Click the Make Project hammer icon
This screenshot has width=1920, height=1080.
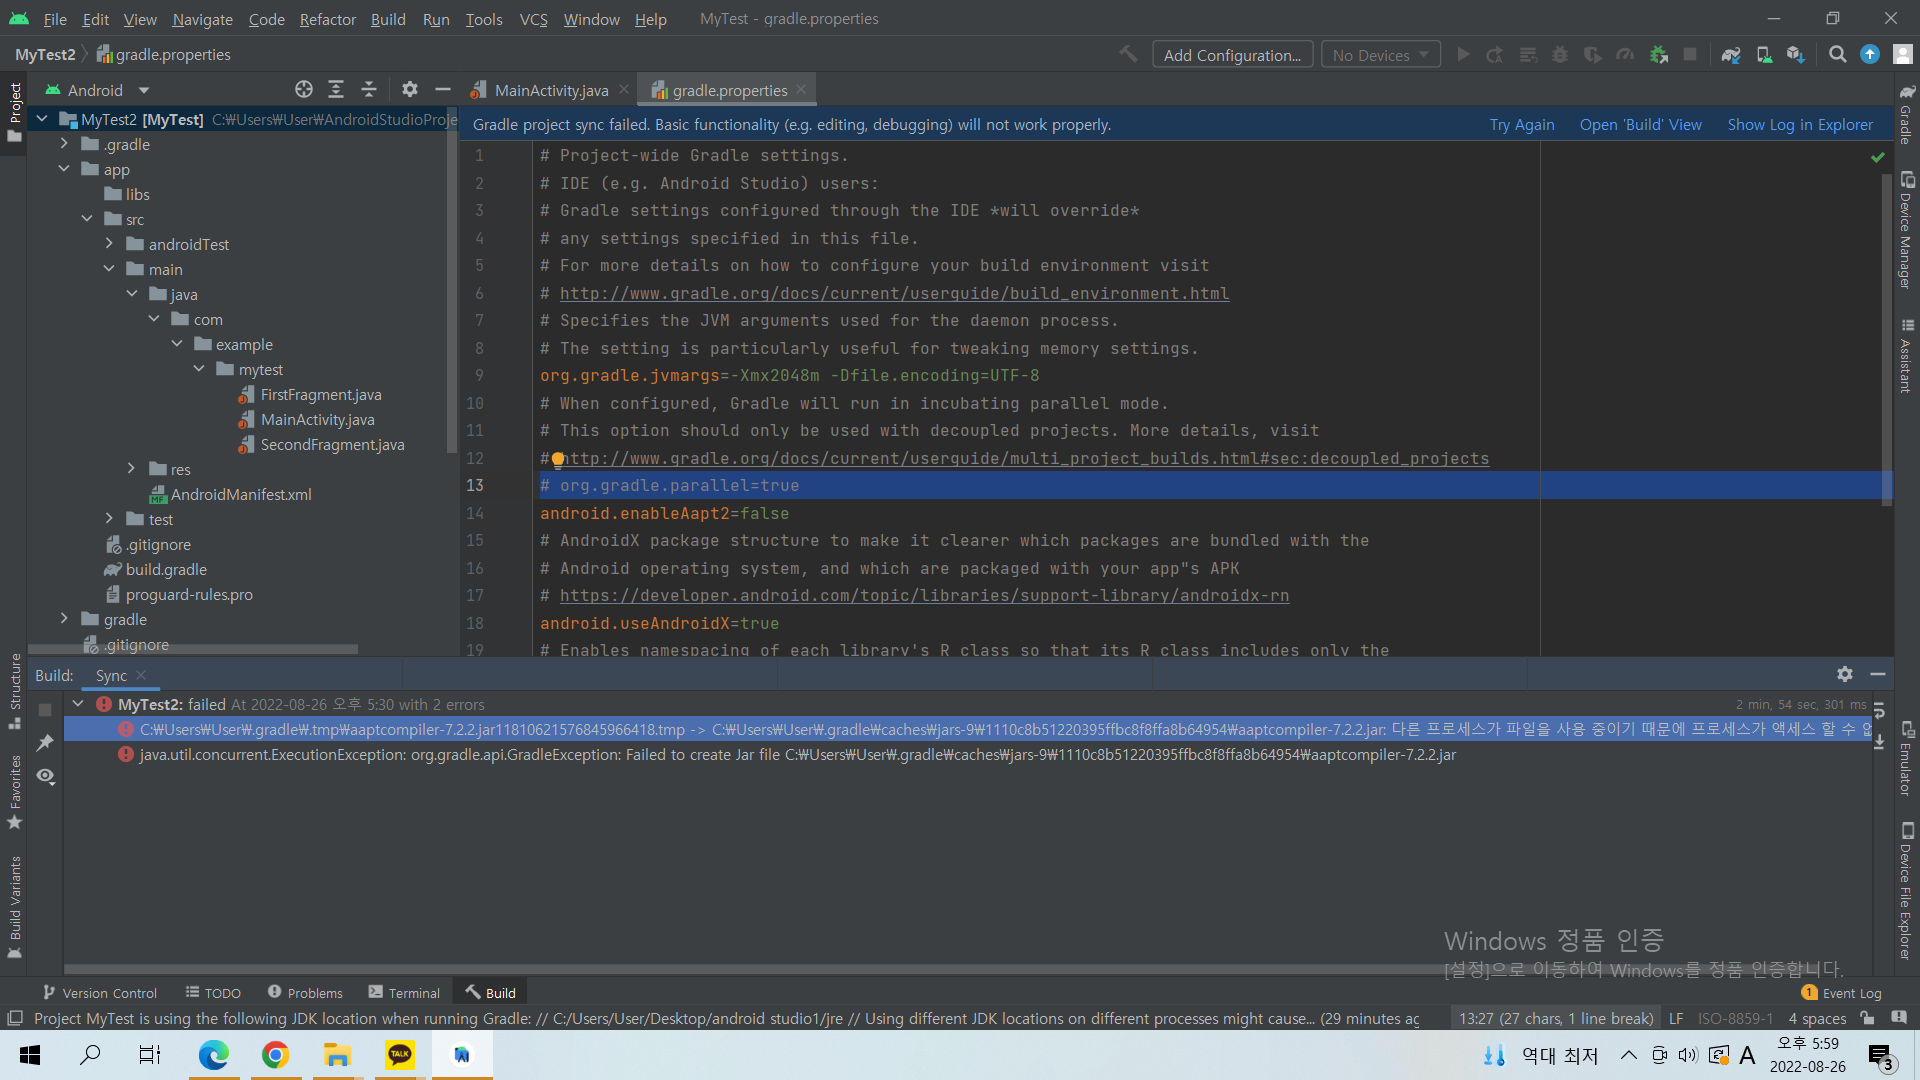[x=1128, y=55]
